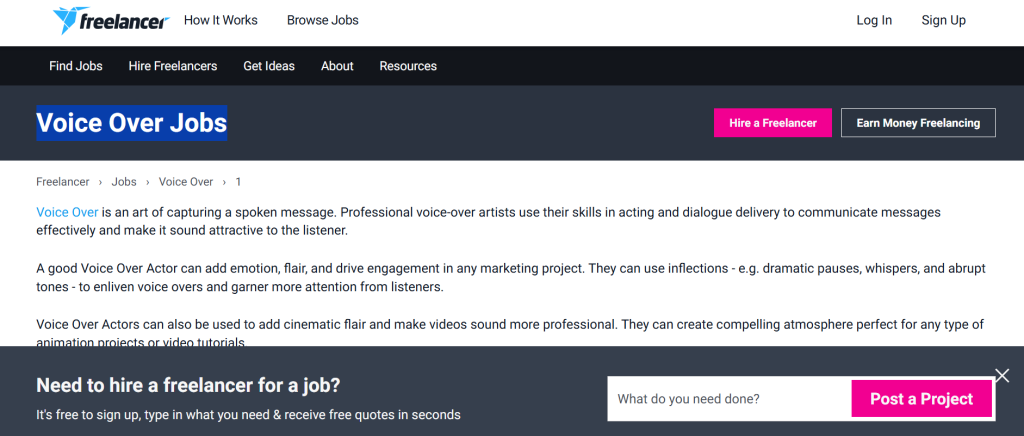Expand the Get Ideas menu
1024x436 pixels.
(x=269, y=66)
